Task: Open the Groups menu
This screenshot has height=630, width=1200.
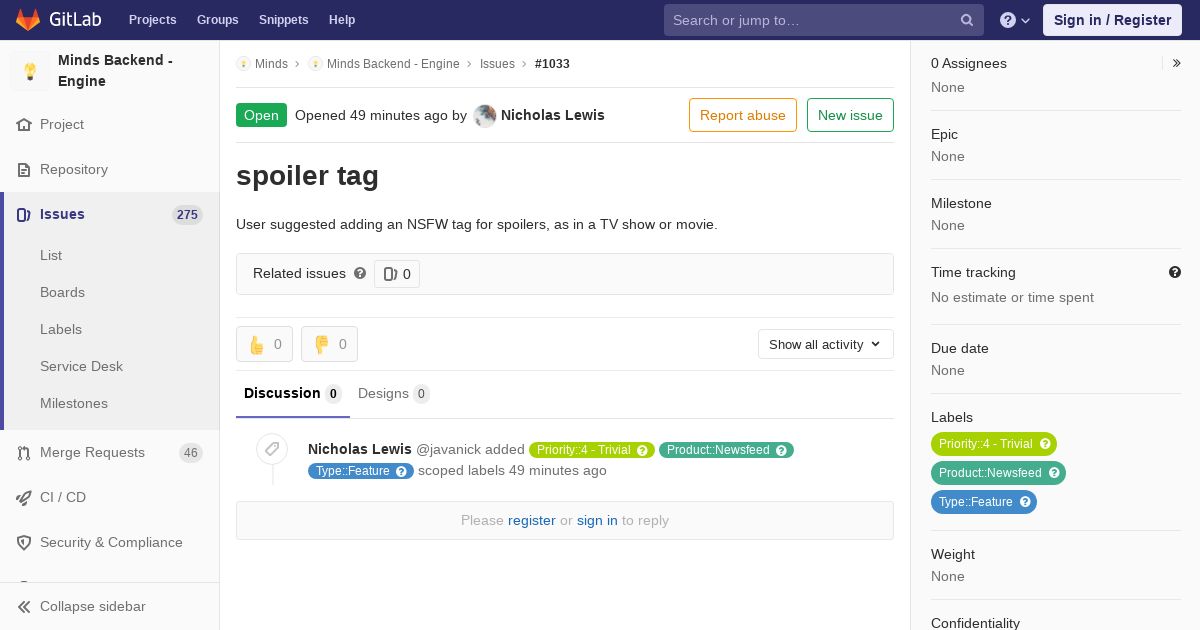Action: point(217,20)
